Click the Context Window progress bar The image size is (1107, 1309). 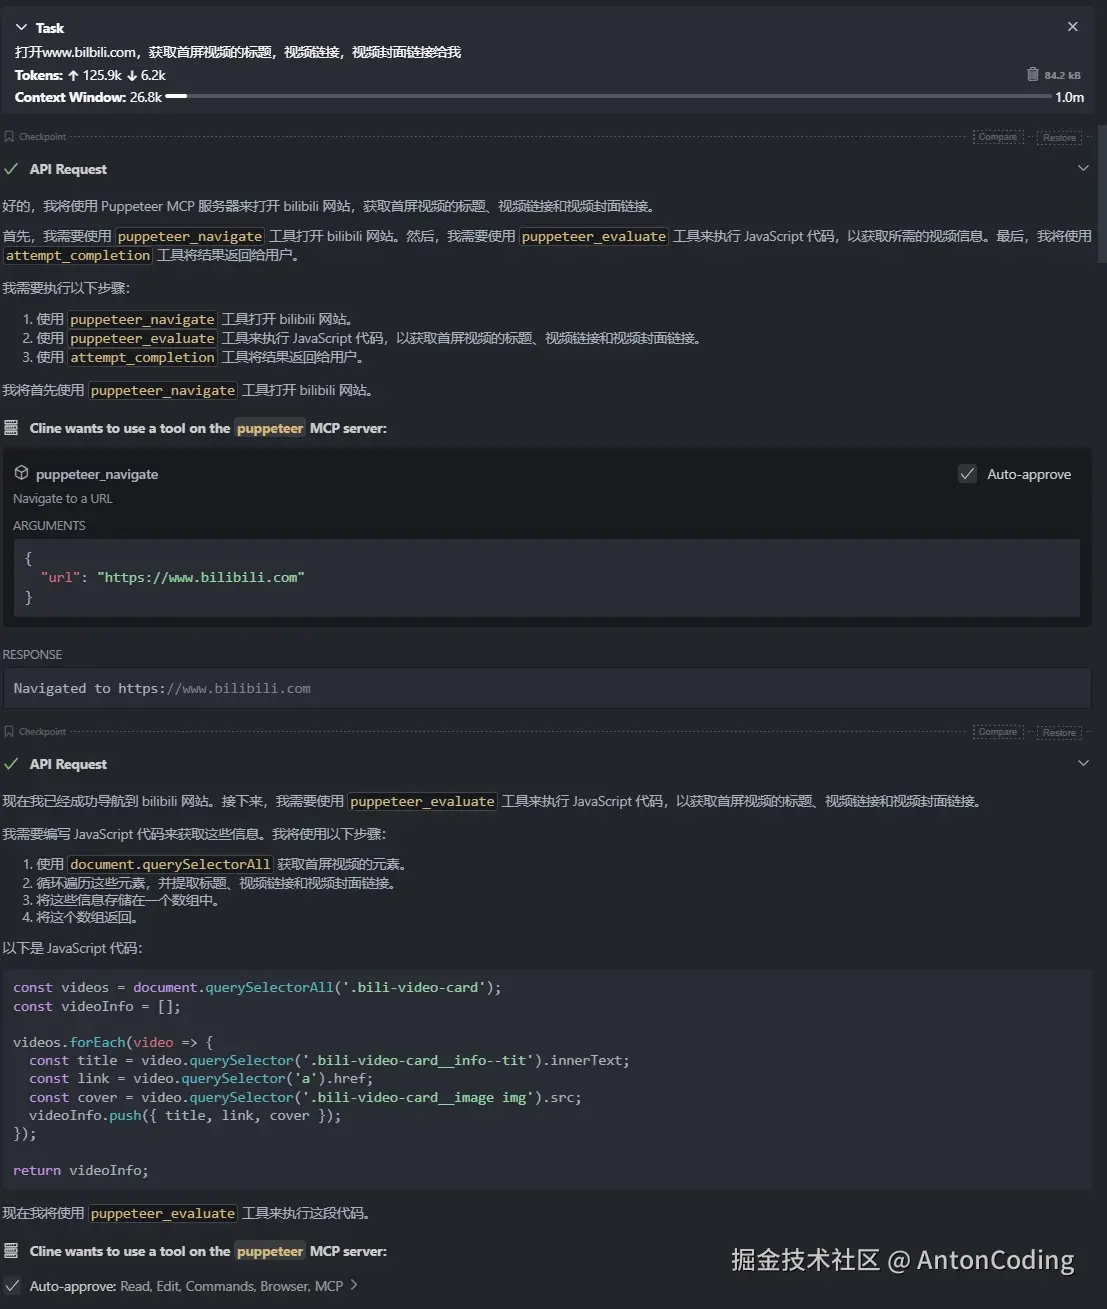coord(610,97)
